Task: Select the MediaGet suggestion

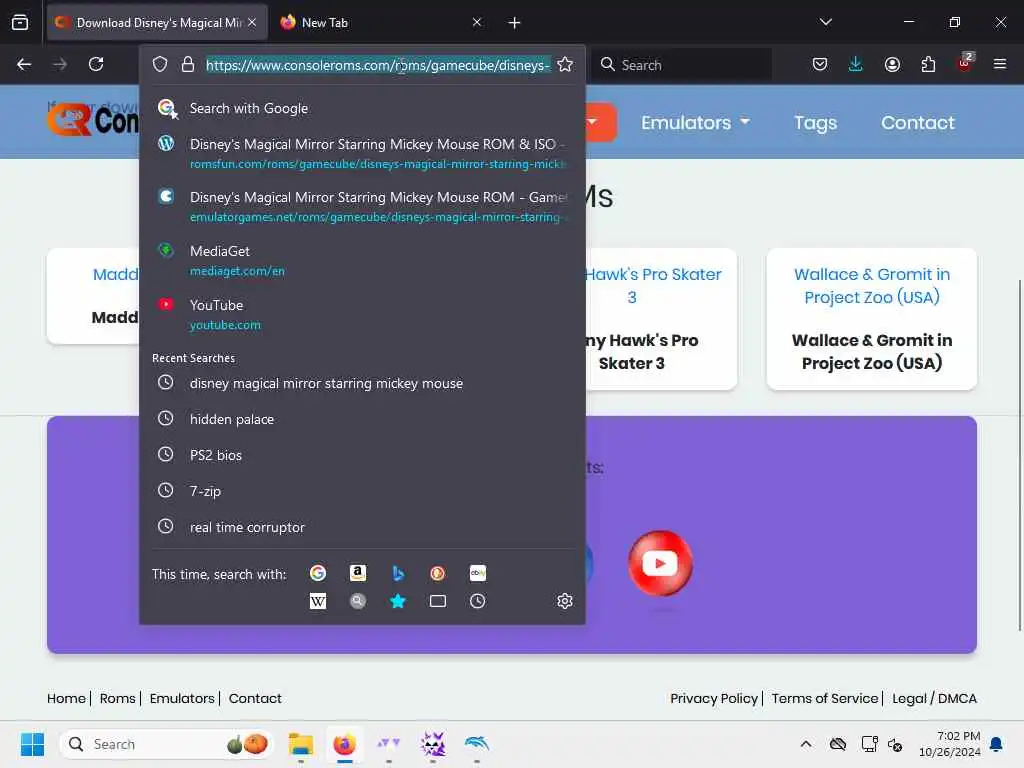Action: click(x=362, y=261)
